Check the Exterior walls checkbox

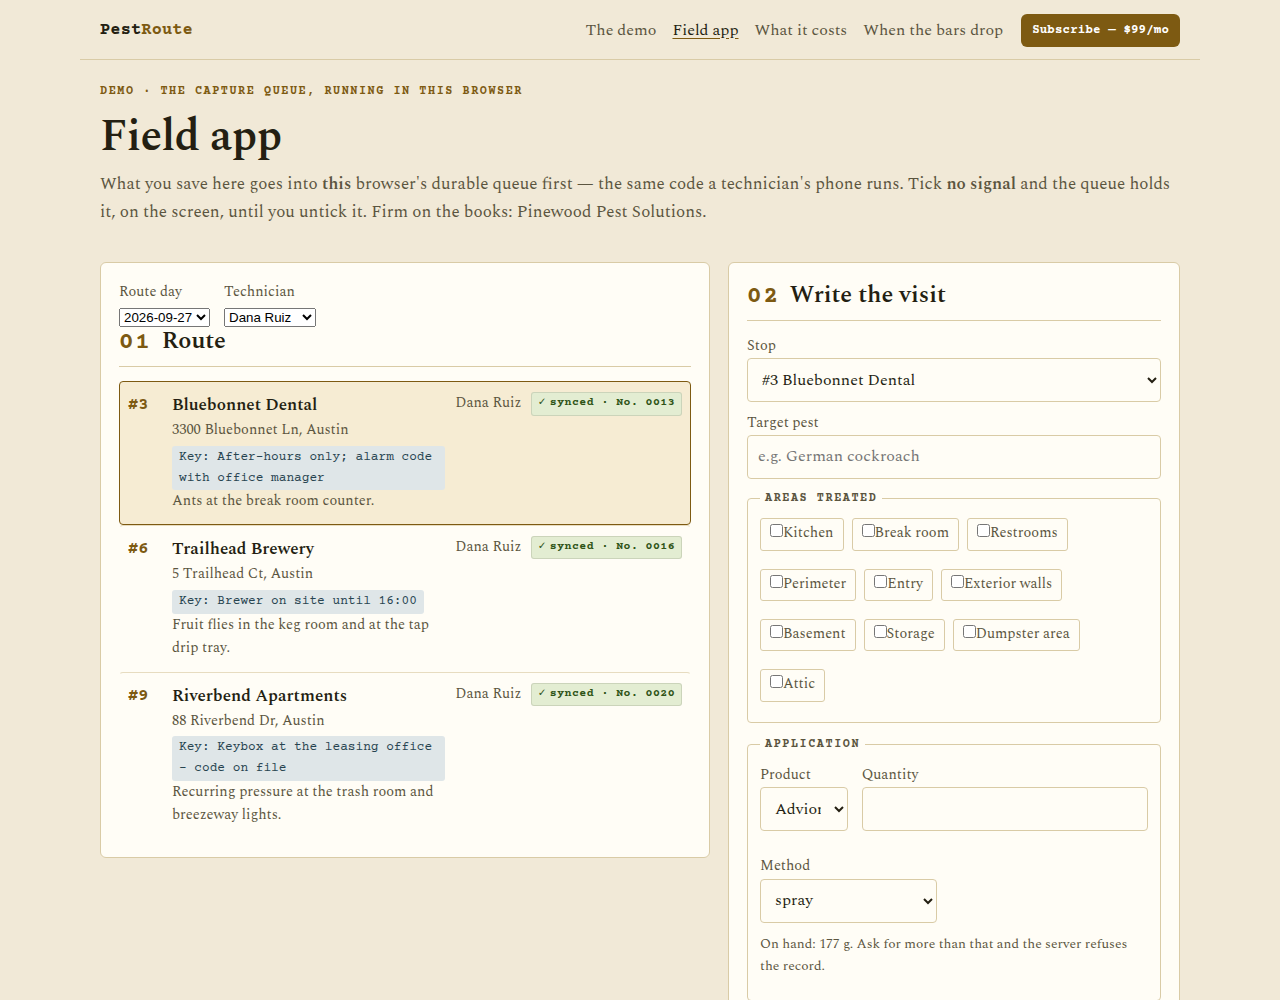957,582
